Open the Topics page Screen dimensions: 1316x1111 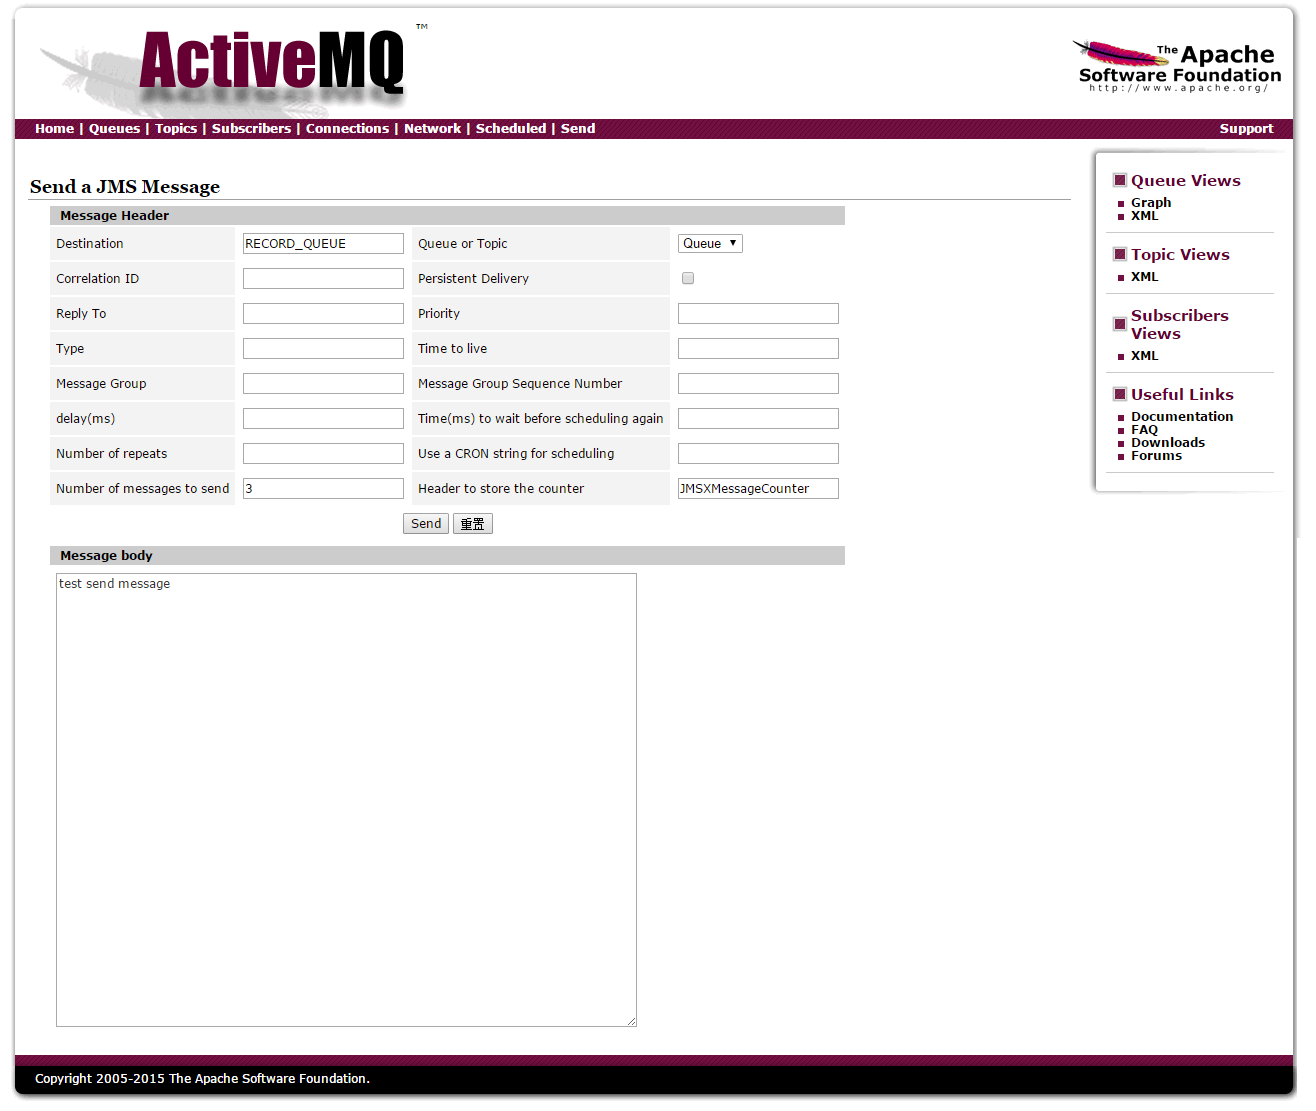pyautogui.click(x=176, y=128)
